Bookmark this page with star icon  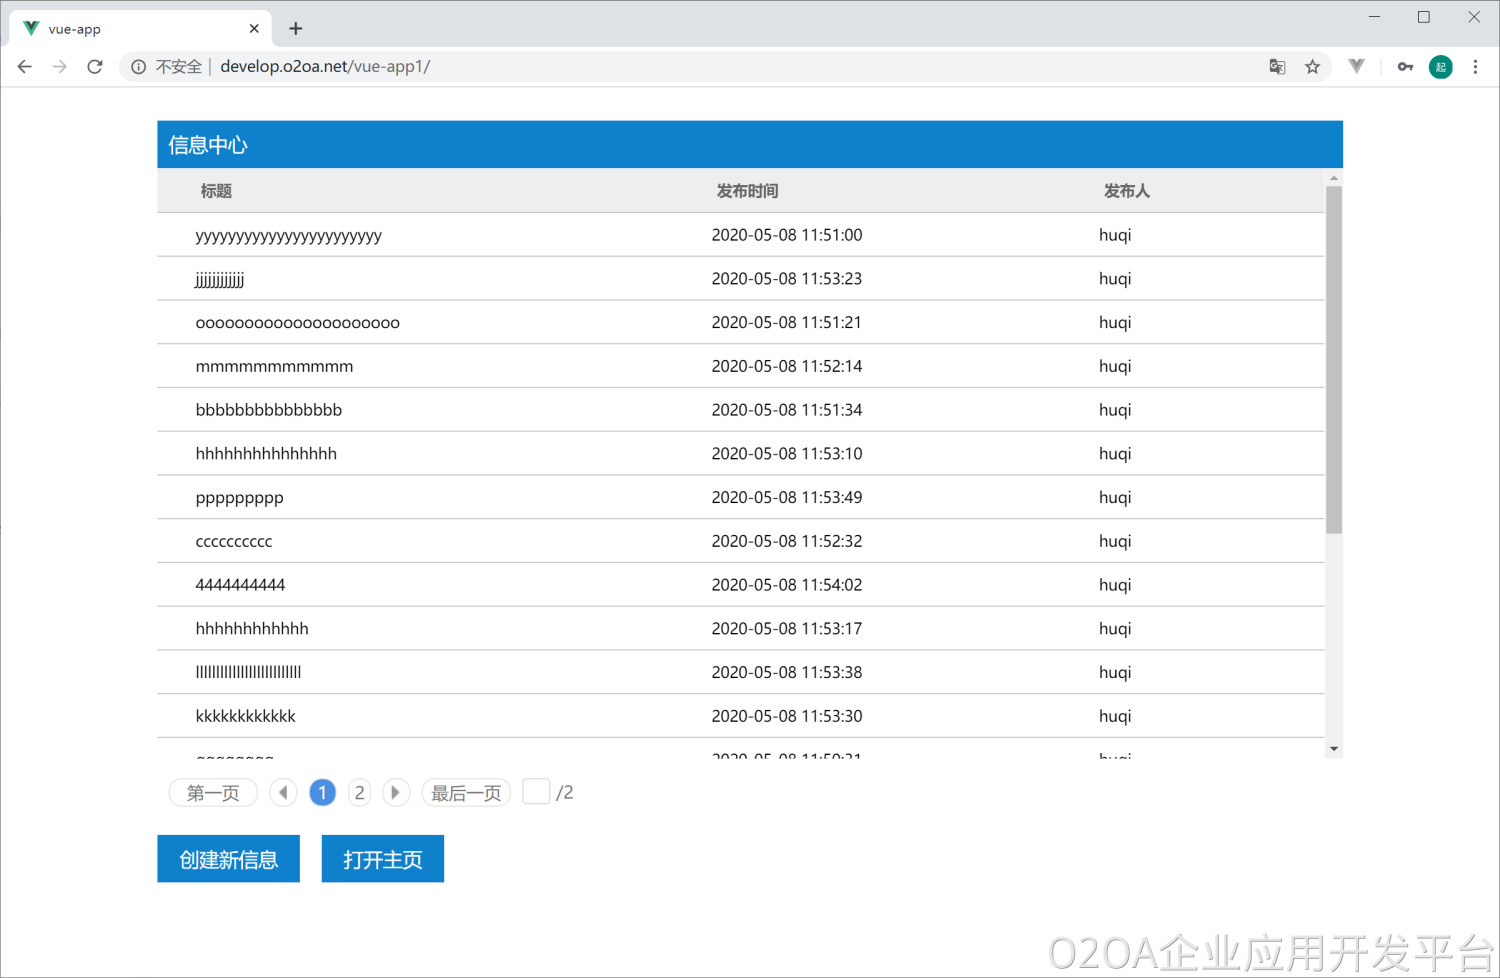click(x=1312, y=67)
